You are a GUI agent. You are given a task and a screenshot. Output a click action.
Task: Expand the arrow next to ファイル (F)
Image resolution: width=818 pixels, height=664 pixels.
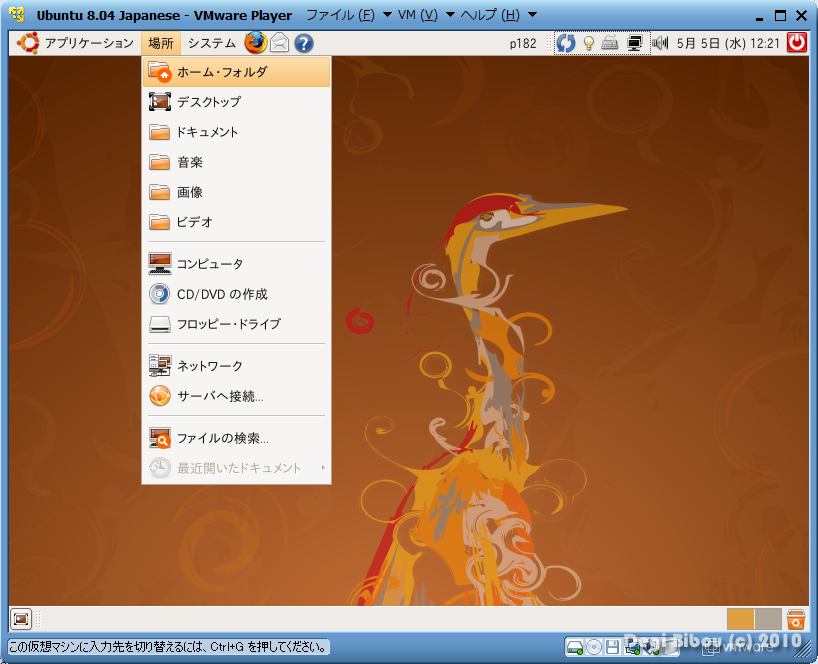(x=387, y=15)
